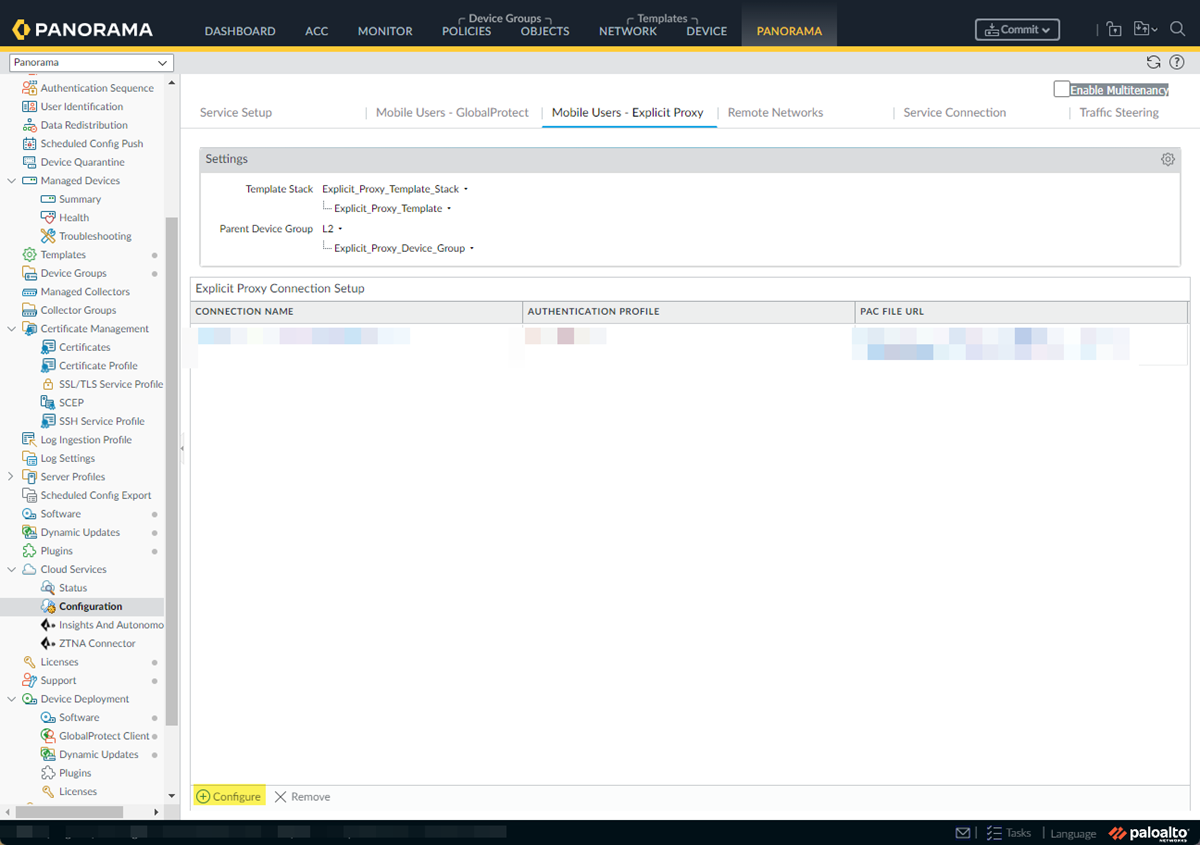Open the help question mark icon
1200x845 pixels.
(x=1177, y=62)
